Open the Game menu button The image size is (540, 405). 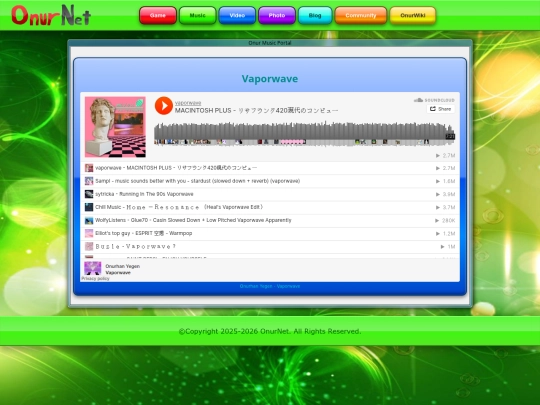click(158, 15)
